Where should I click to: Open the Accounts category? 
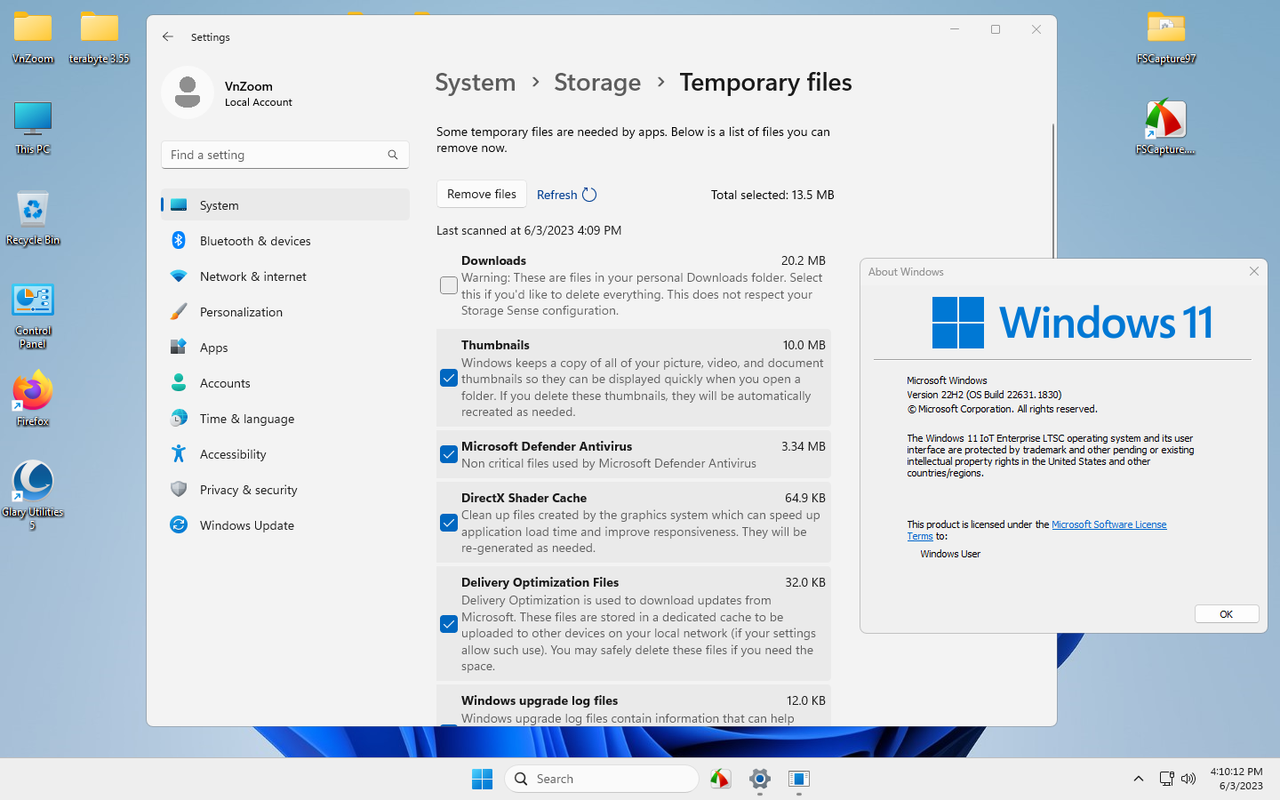pos(285,383)
